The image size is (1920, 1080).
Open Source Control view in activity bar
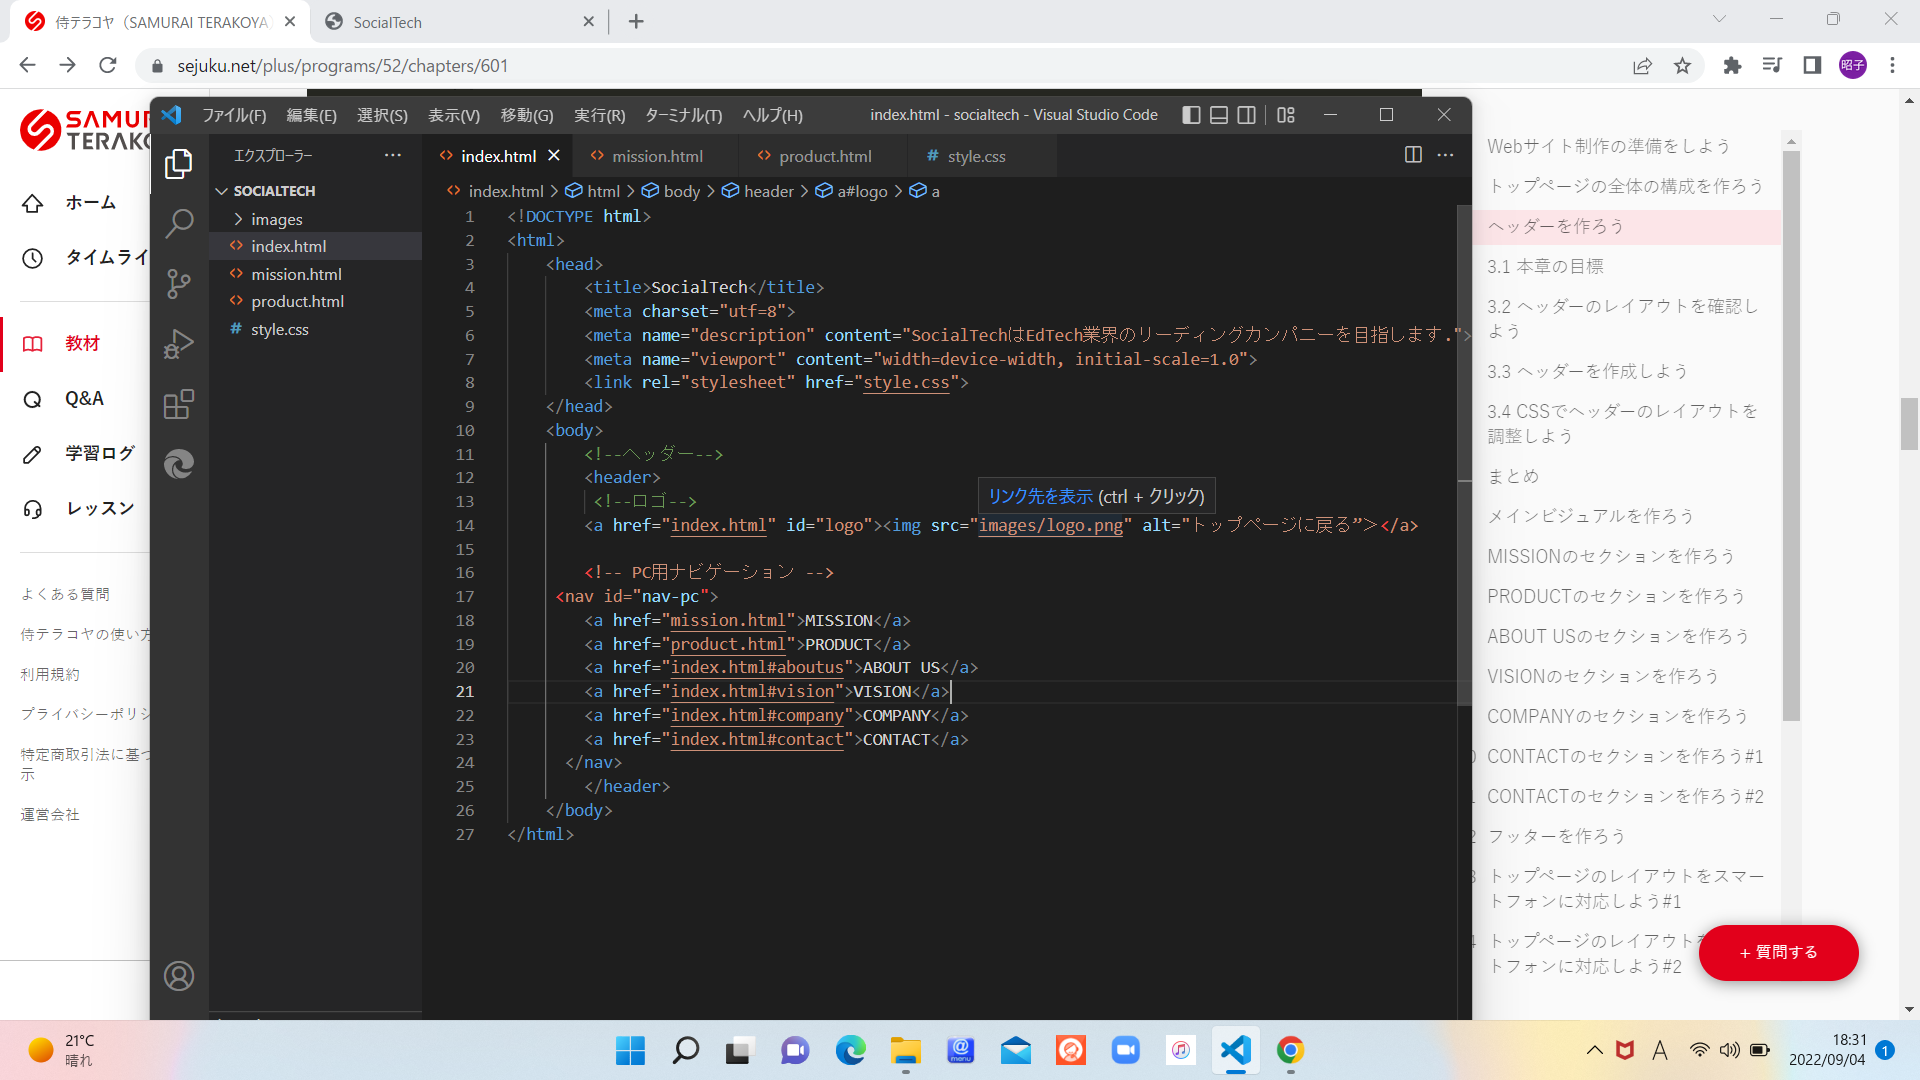[x=179, y=284]
